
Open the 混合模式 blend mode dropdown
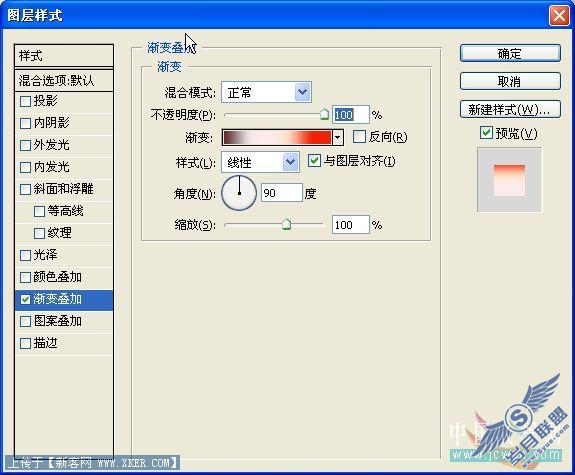click(x=303, y=92)
